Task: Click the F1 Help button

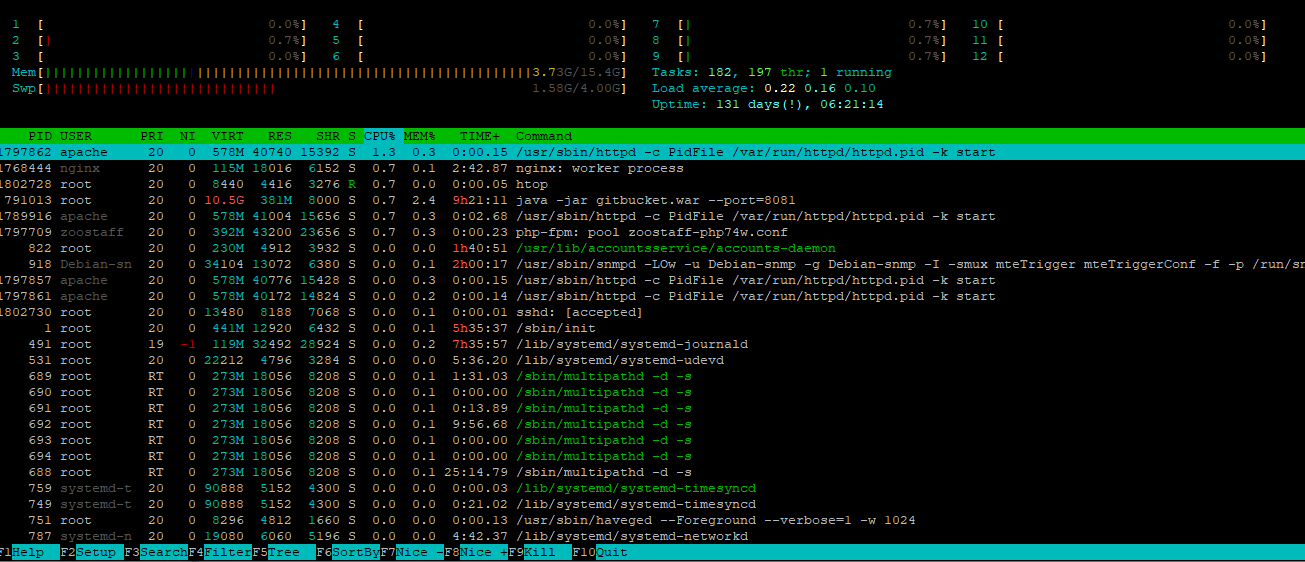Action: 27,552
